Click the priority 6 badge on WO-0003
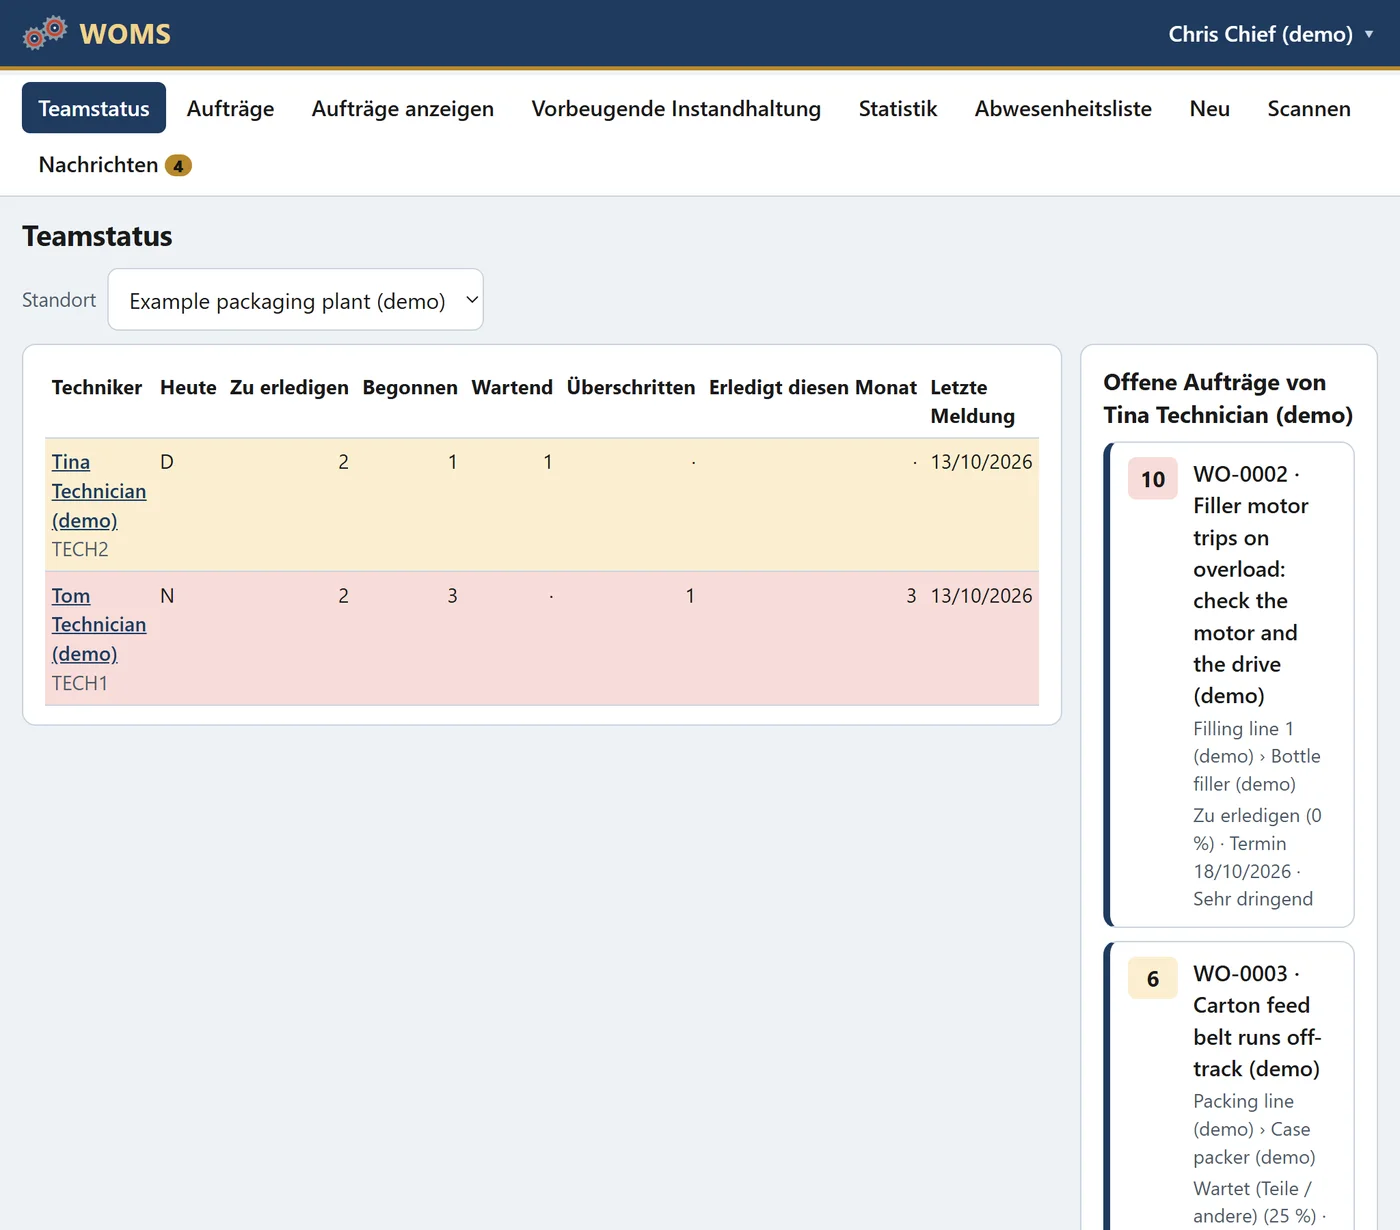This screenshot has height=1230, width=1400. (x=1153, y=979)
